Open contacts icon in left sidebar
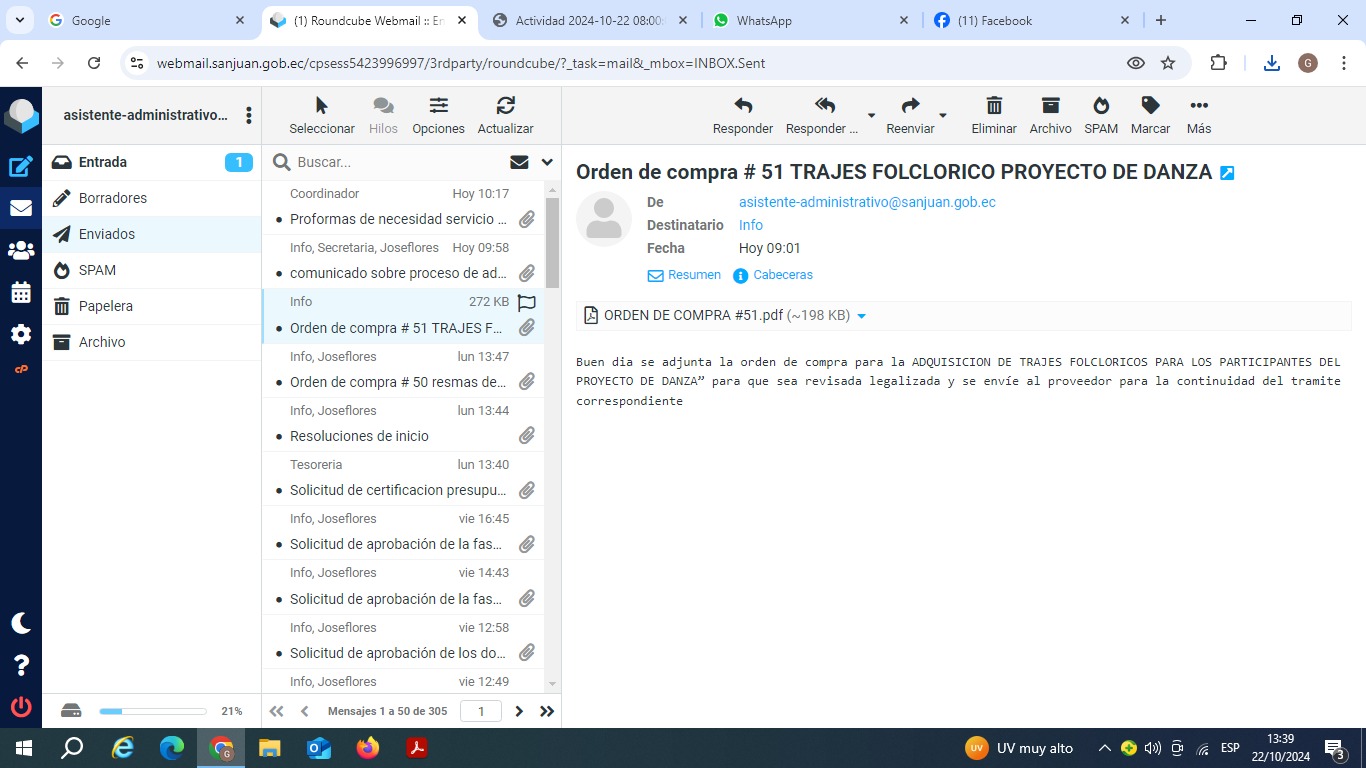Viewport: 1366px width, 768px height. tap(21, 251)
